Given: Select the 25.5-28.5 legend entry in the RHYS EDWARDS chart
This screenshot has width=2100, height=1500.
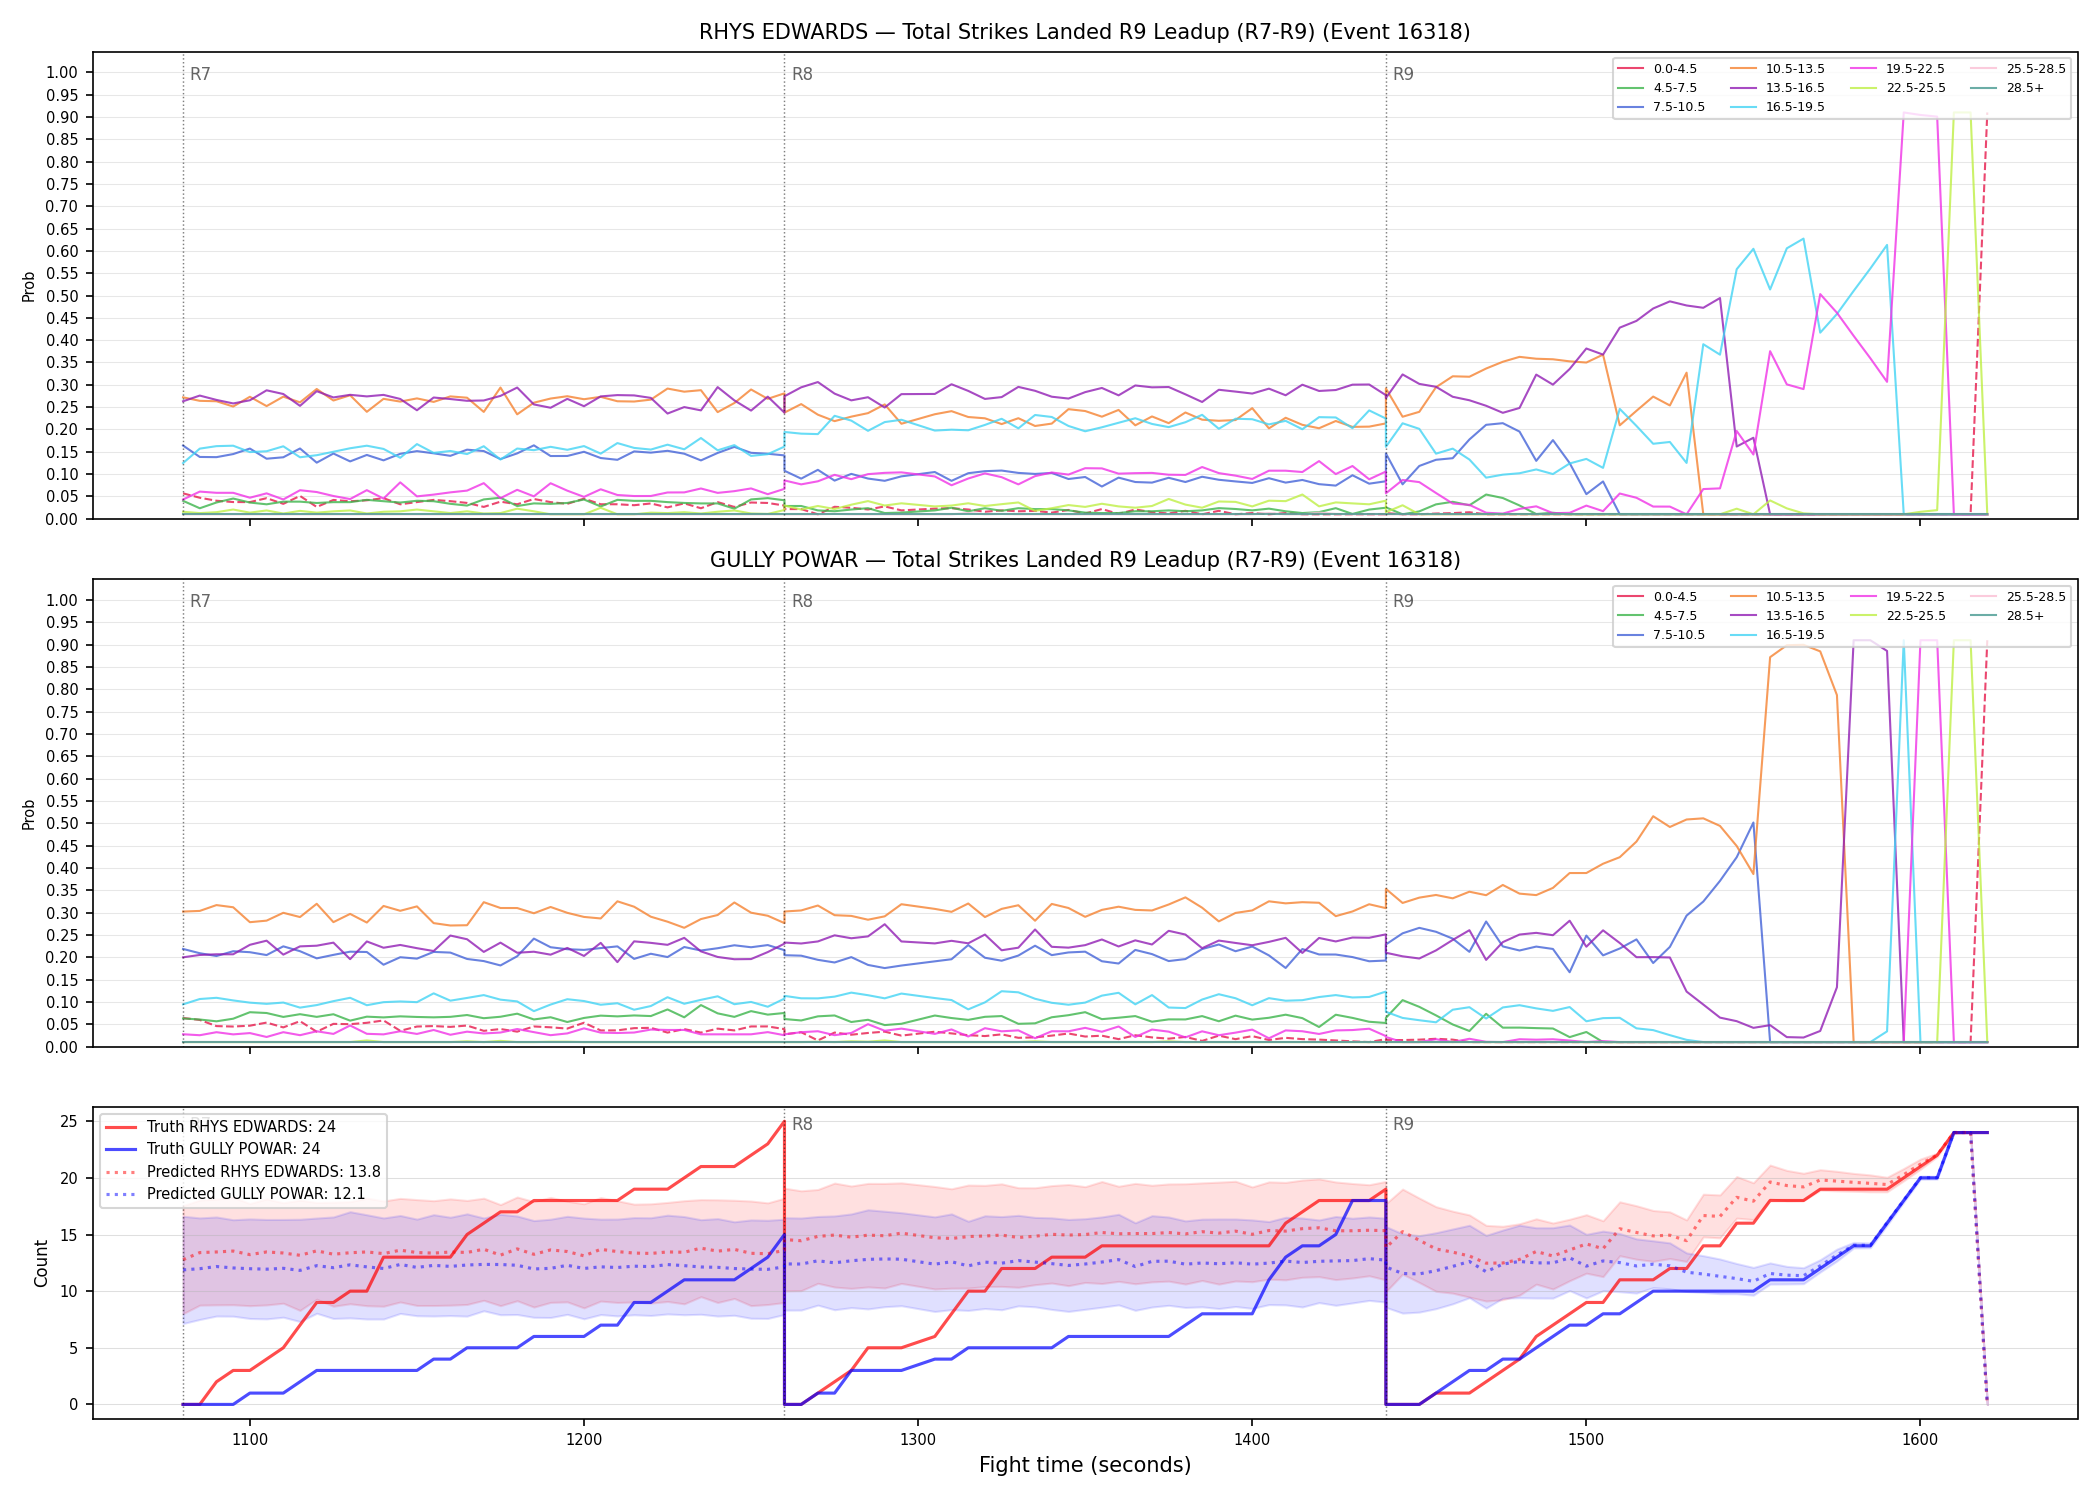Looking at the screenshot, I should click(x=2018, y=69).
